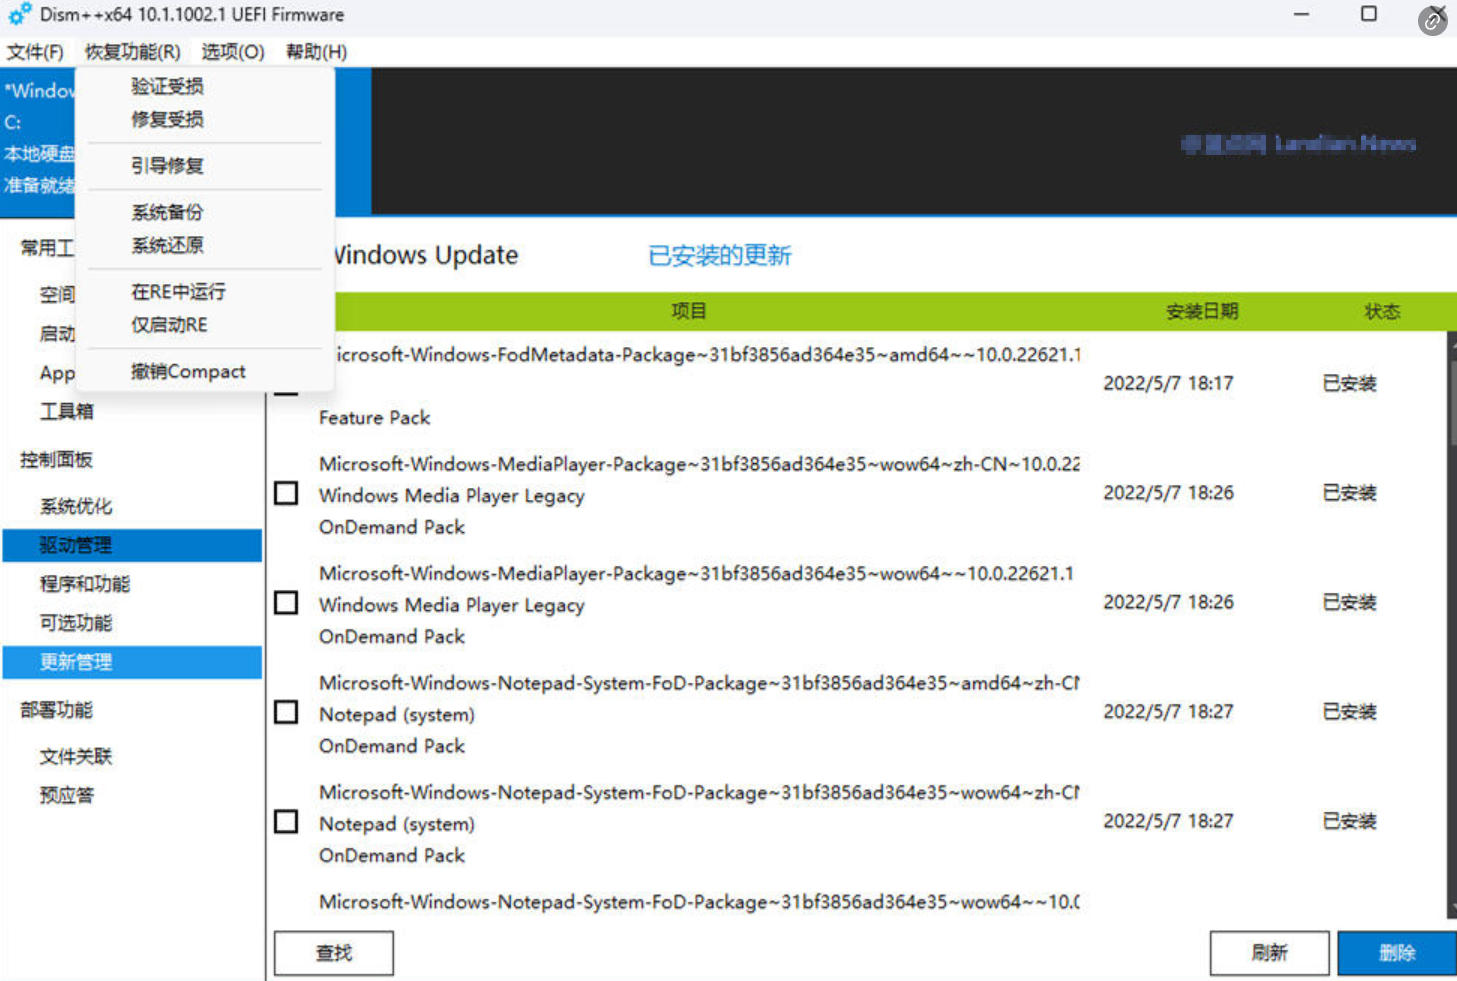Click the Dism++ gear app icon
Viewport: 1457px width, 981px height.
pos(19,15)
